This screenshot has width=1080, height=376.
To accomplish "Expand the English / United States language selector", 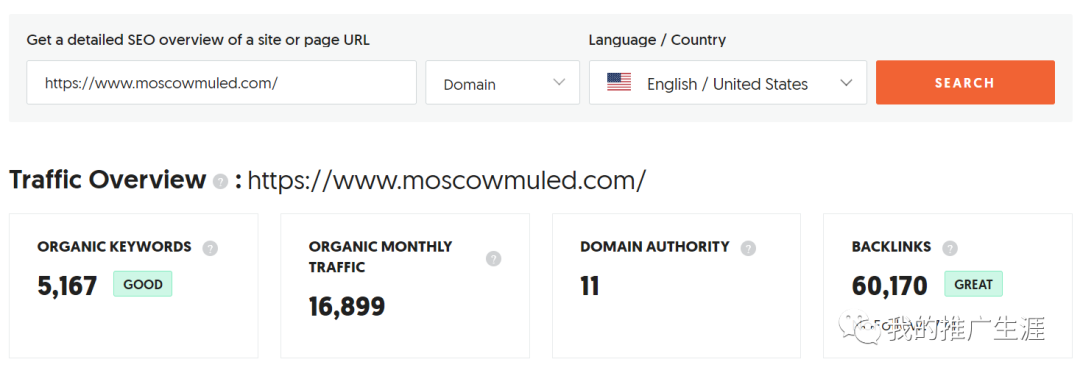I will [x=727, y=83].
